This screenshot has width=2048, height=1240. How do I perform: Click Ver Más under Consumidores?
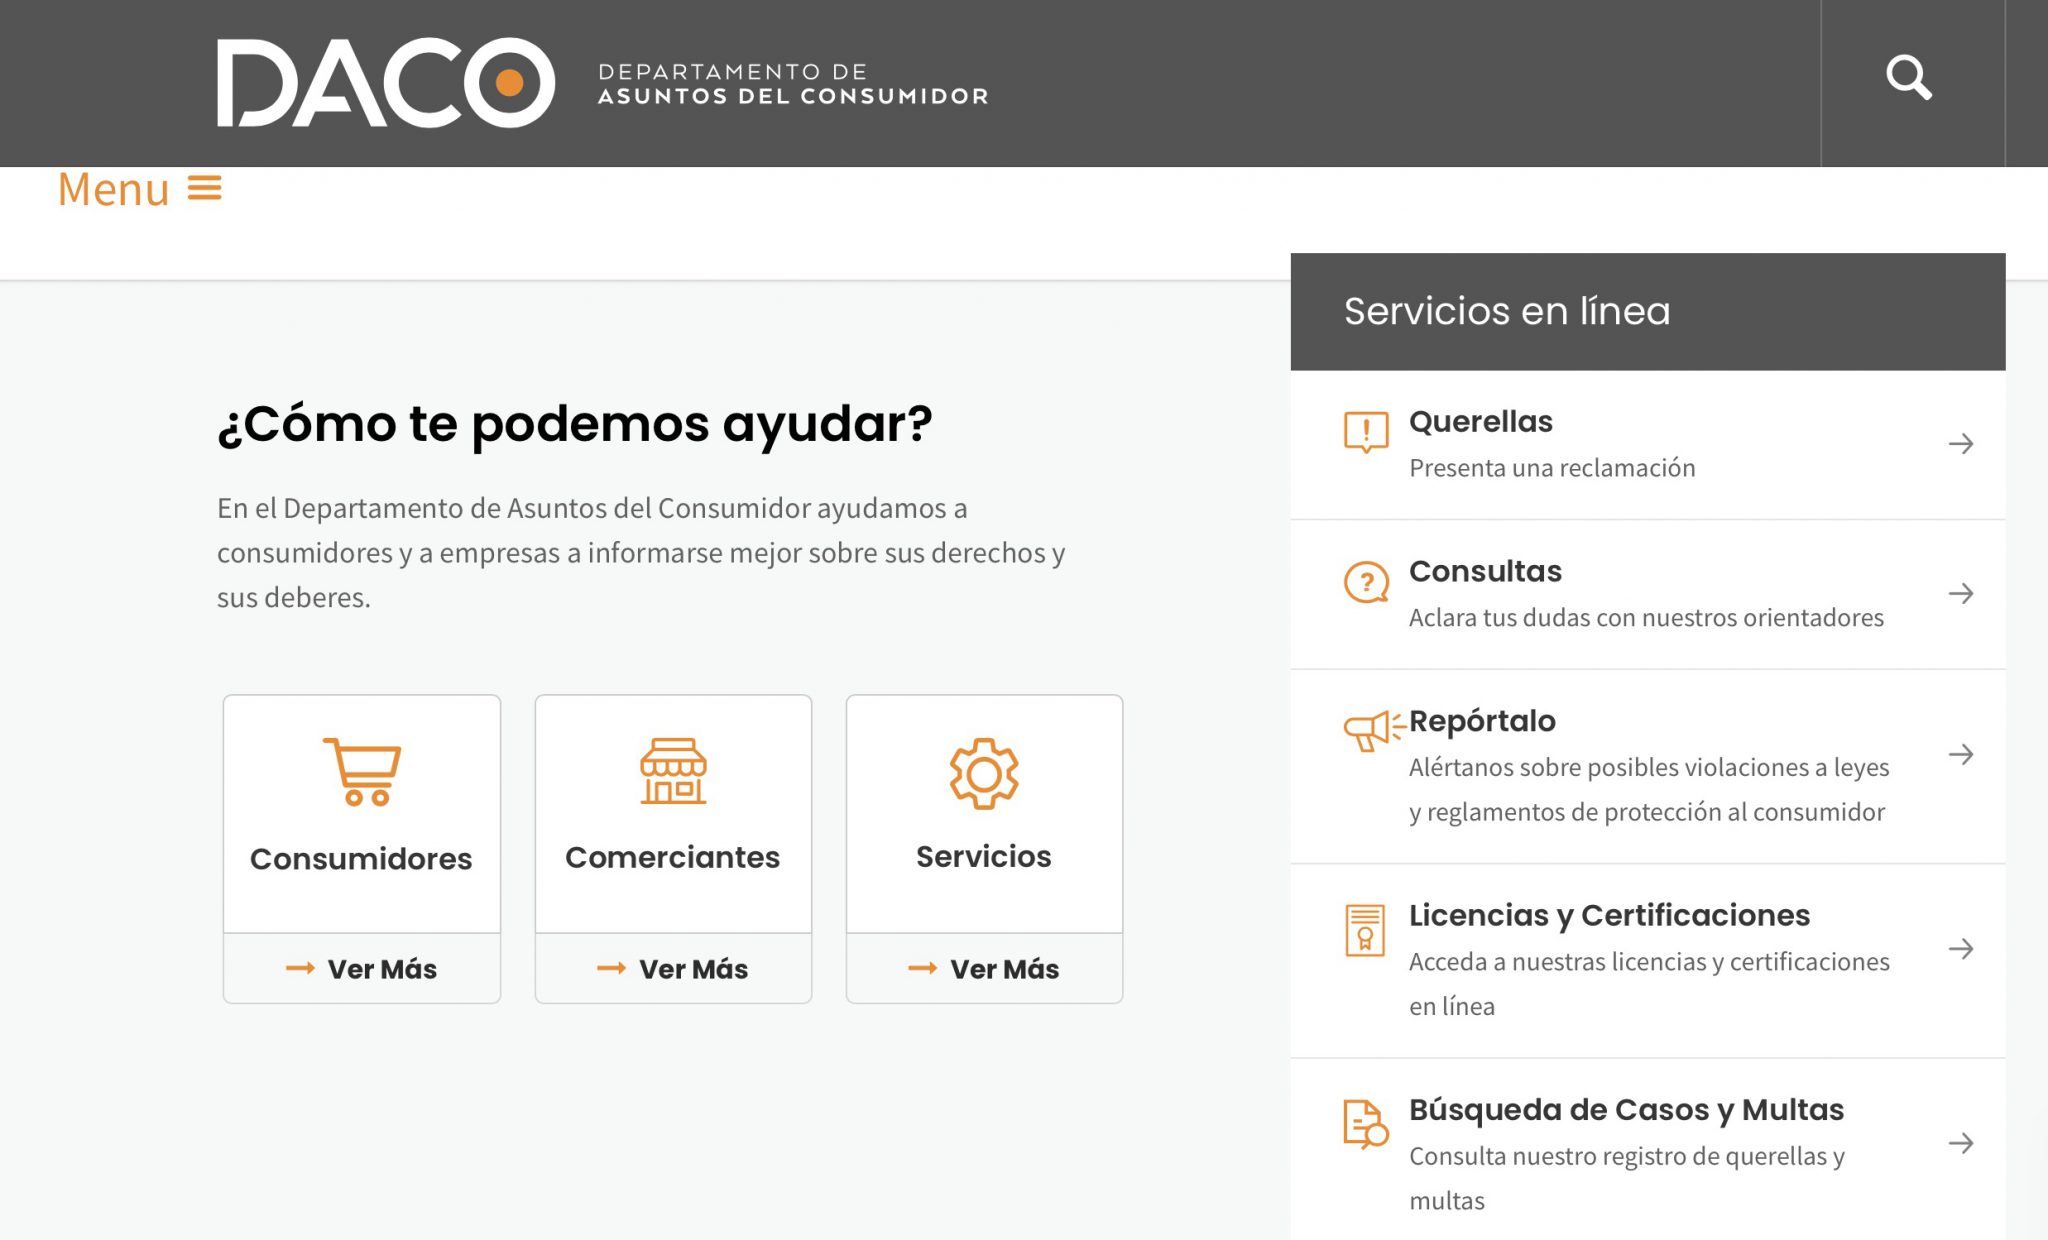(360, 968)
